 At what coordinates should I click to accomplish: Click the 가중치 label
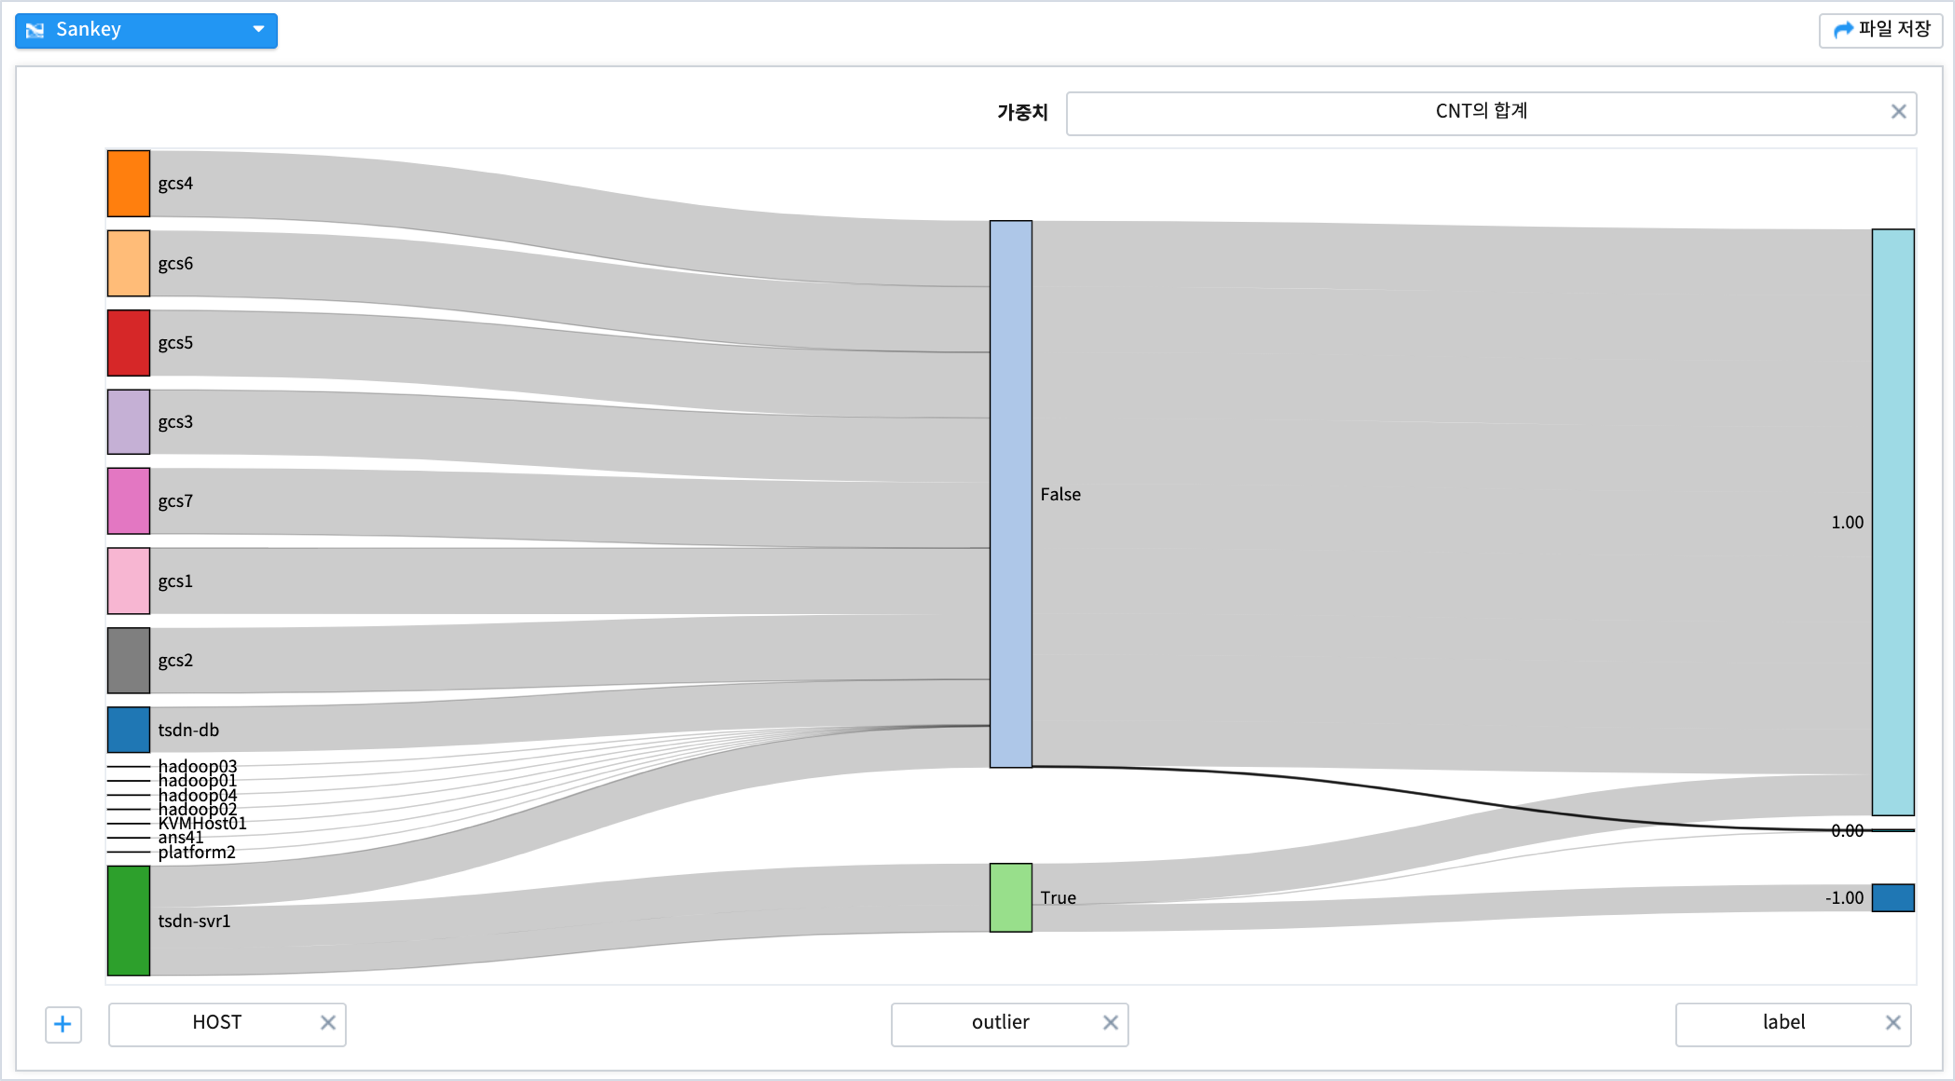point(1022,113)
